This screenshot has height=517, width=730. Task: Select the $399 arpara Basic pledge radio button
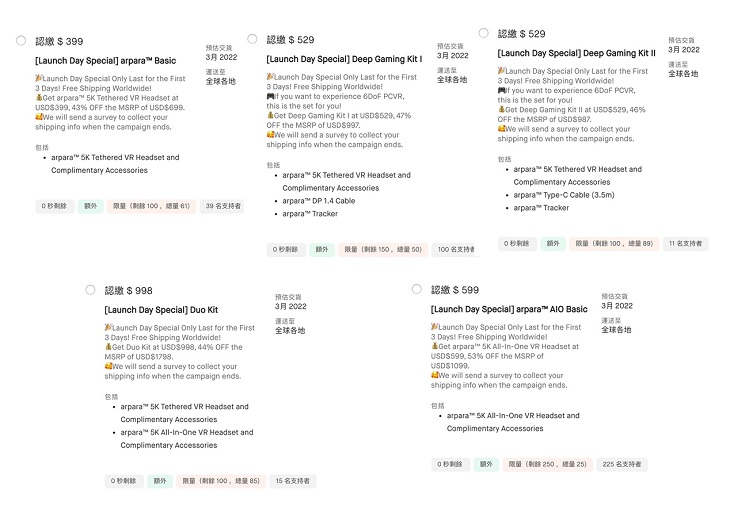[22, 41]
